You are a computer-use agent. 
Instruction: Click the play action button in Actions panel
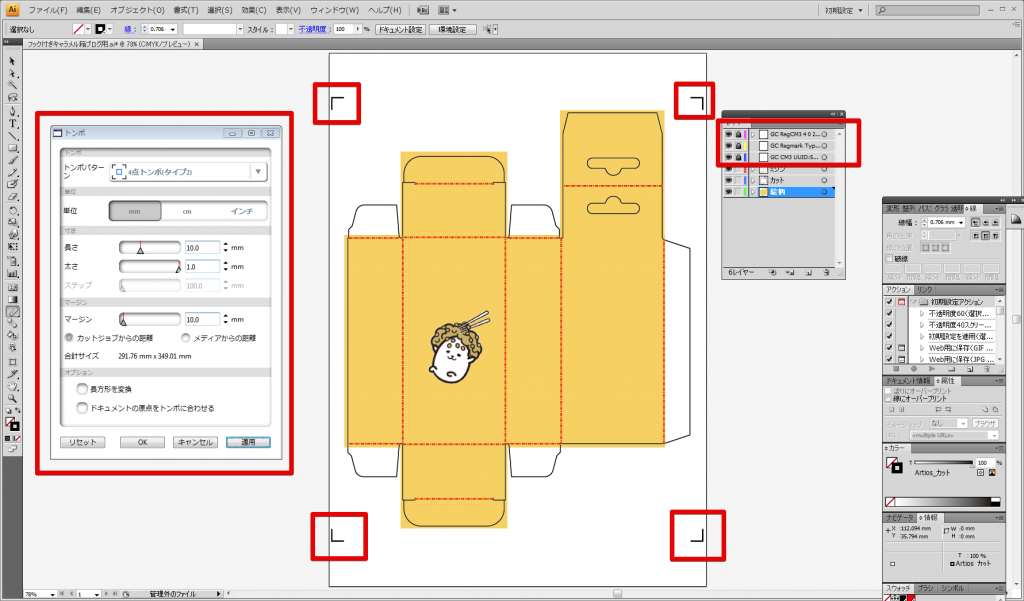(932, 369)
